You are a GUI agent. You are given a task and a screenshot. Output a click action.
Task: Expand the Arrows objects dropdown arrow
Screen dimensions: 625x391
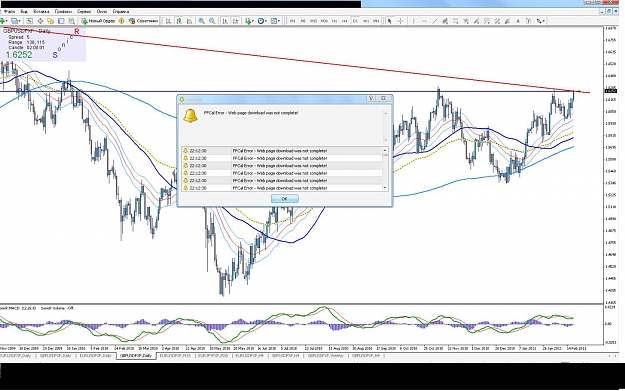click(543, 21)
